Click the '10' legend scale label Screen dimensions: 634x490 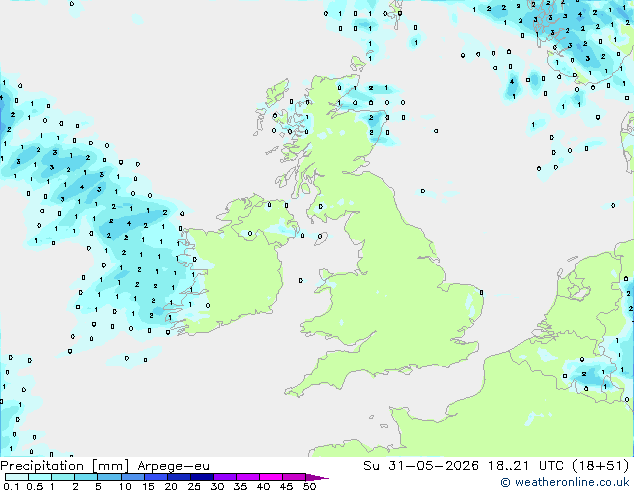[125, 486]
